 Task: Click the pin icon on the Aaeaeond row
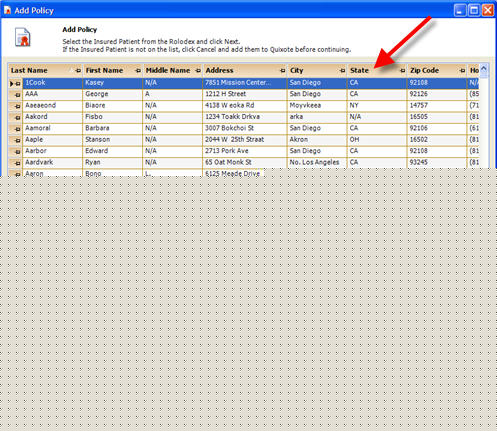tap(18, 106)
